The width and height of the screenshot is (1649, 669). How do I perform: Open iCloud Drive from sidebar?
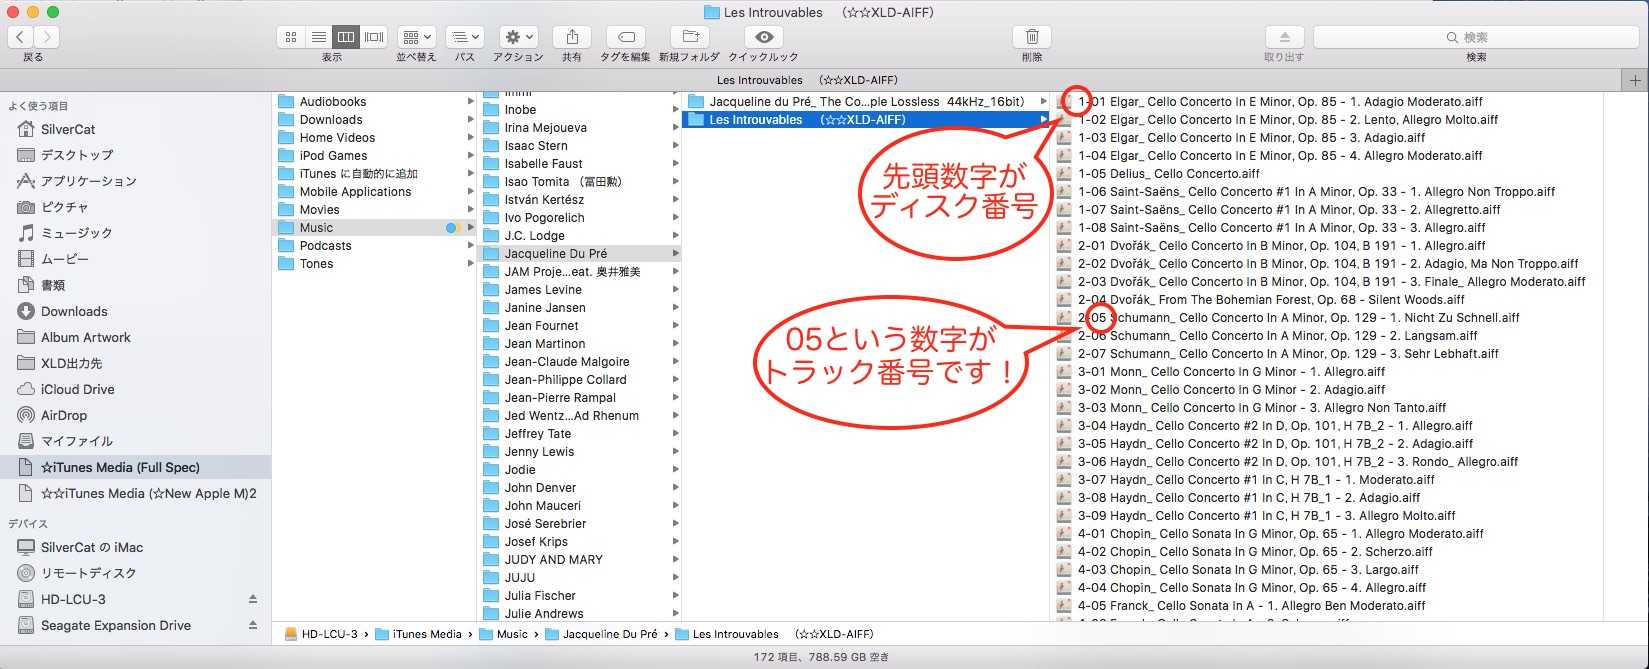click(x=77, y=389)
